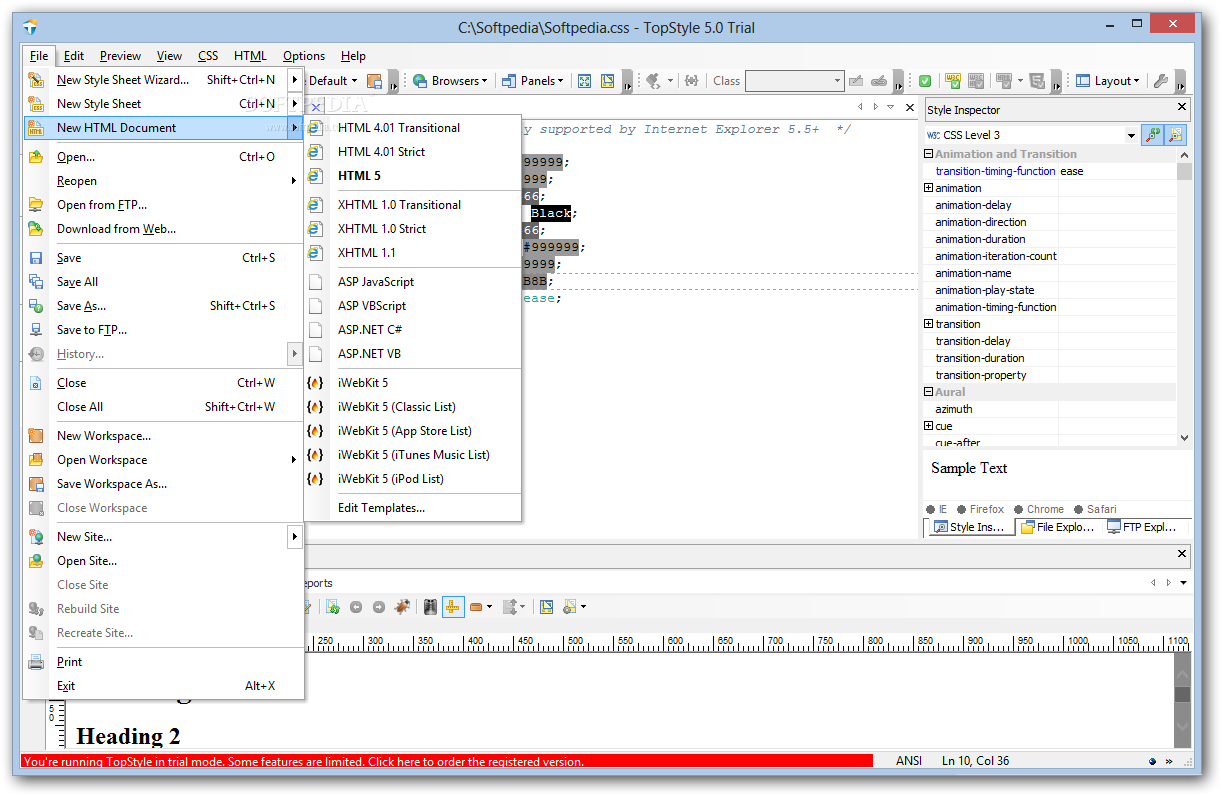Image resolution: width=1222 pixels, height=796 pixels.
Task: Click the second icon right of Class box
Action: click(x=879, y=81)
